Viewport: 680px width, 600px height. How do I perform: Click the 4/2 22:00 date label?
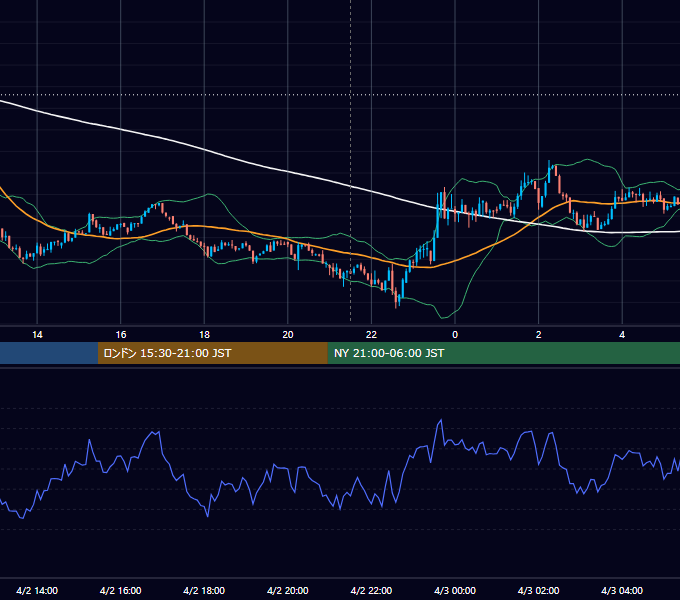(x=371, y=590)
